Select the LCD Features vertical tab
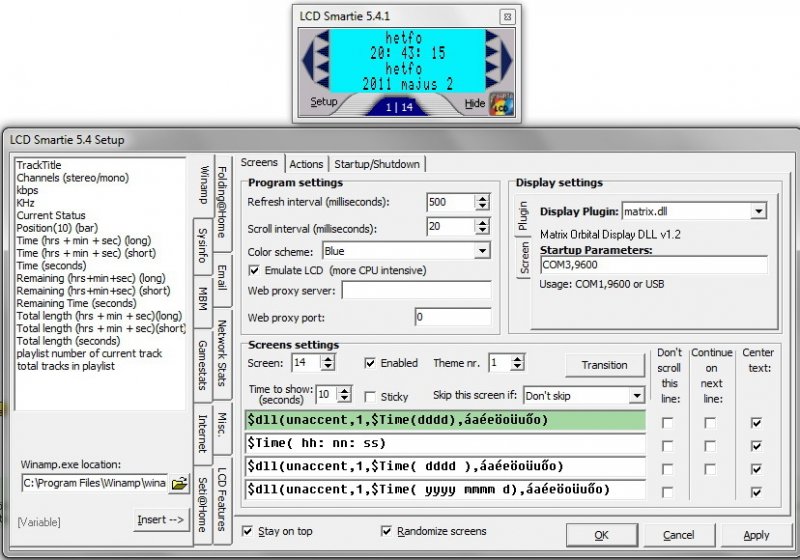The image size is (800, 560). coord(222,500)
